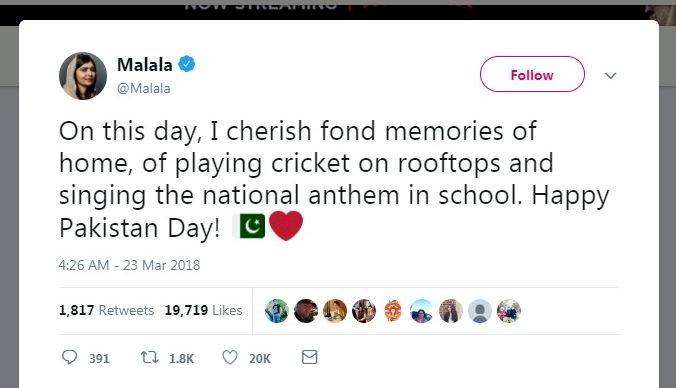Open the 4:26 AM tweet timestamp

[x=129, y=265]
